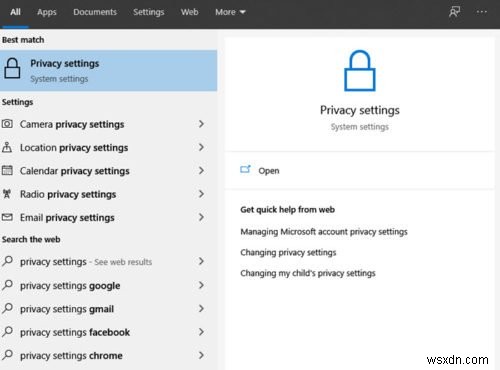Select 'privacy settings google' web suggestion
This screenshot has height=370, width=500.
(x=70, y=286)
